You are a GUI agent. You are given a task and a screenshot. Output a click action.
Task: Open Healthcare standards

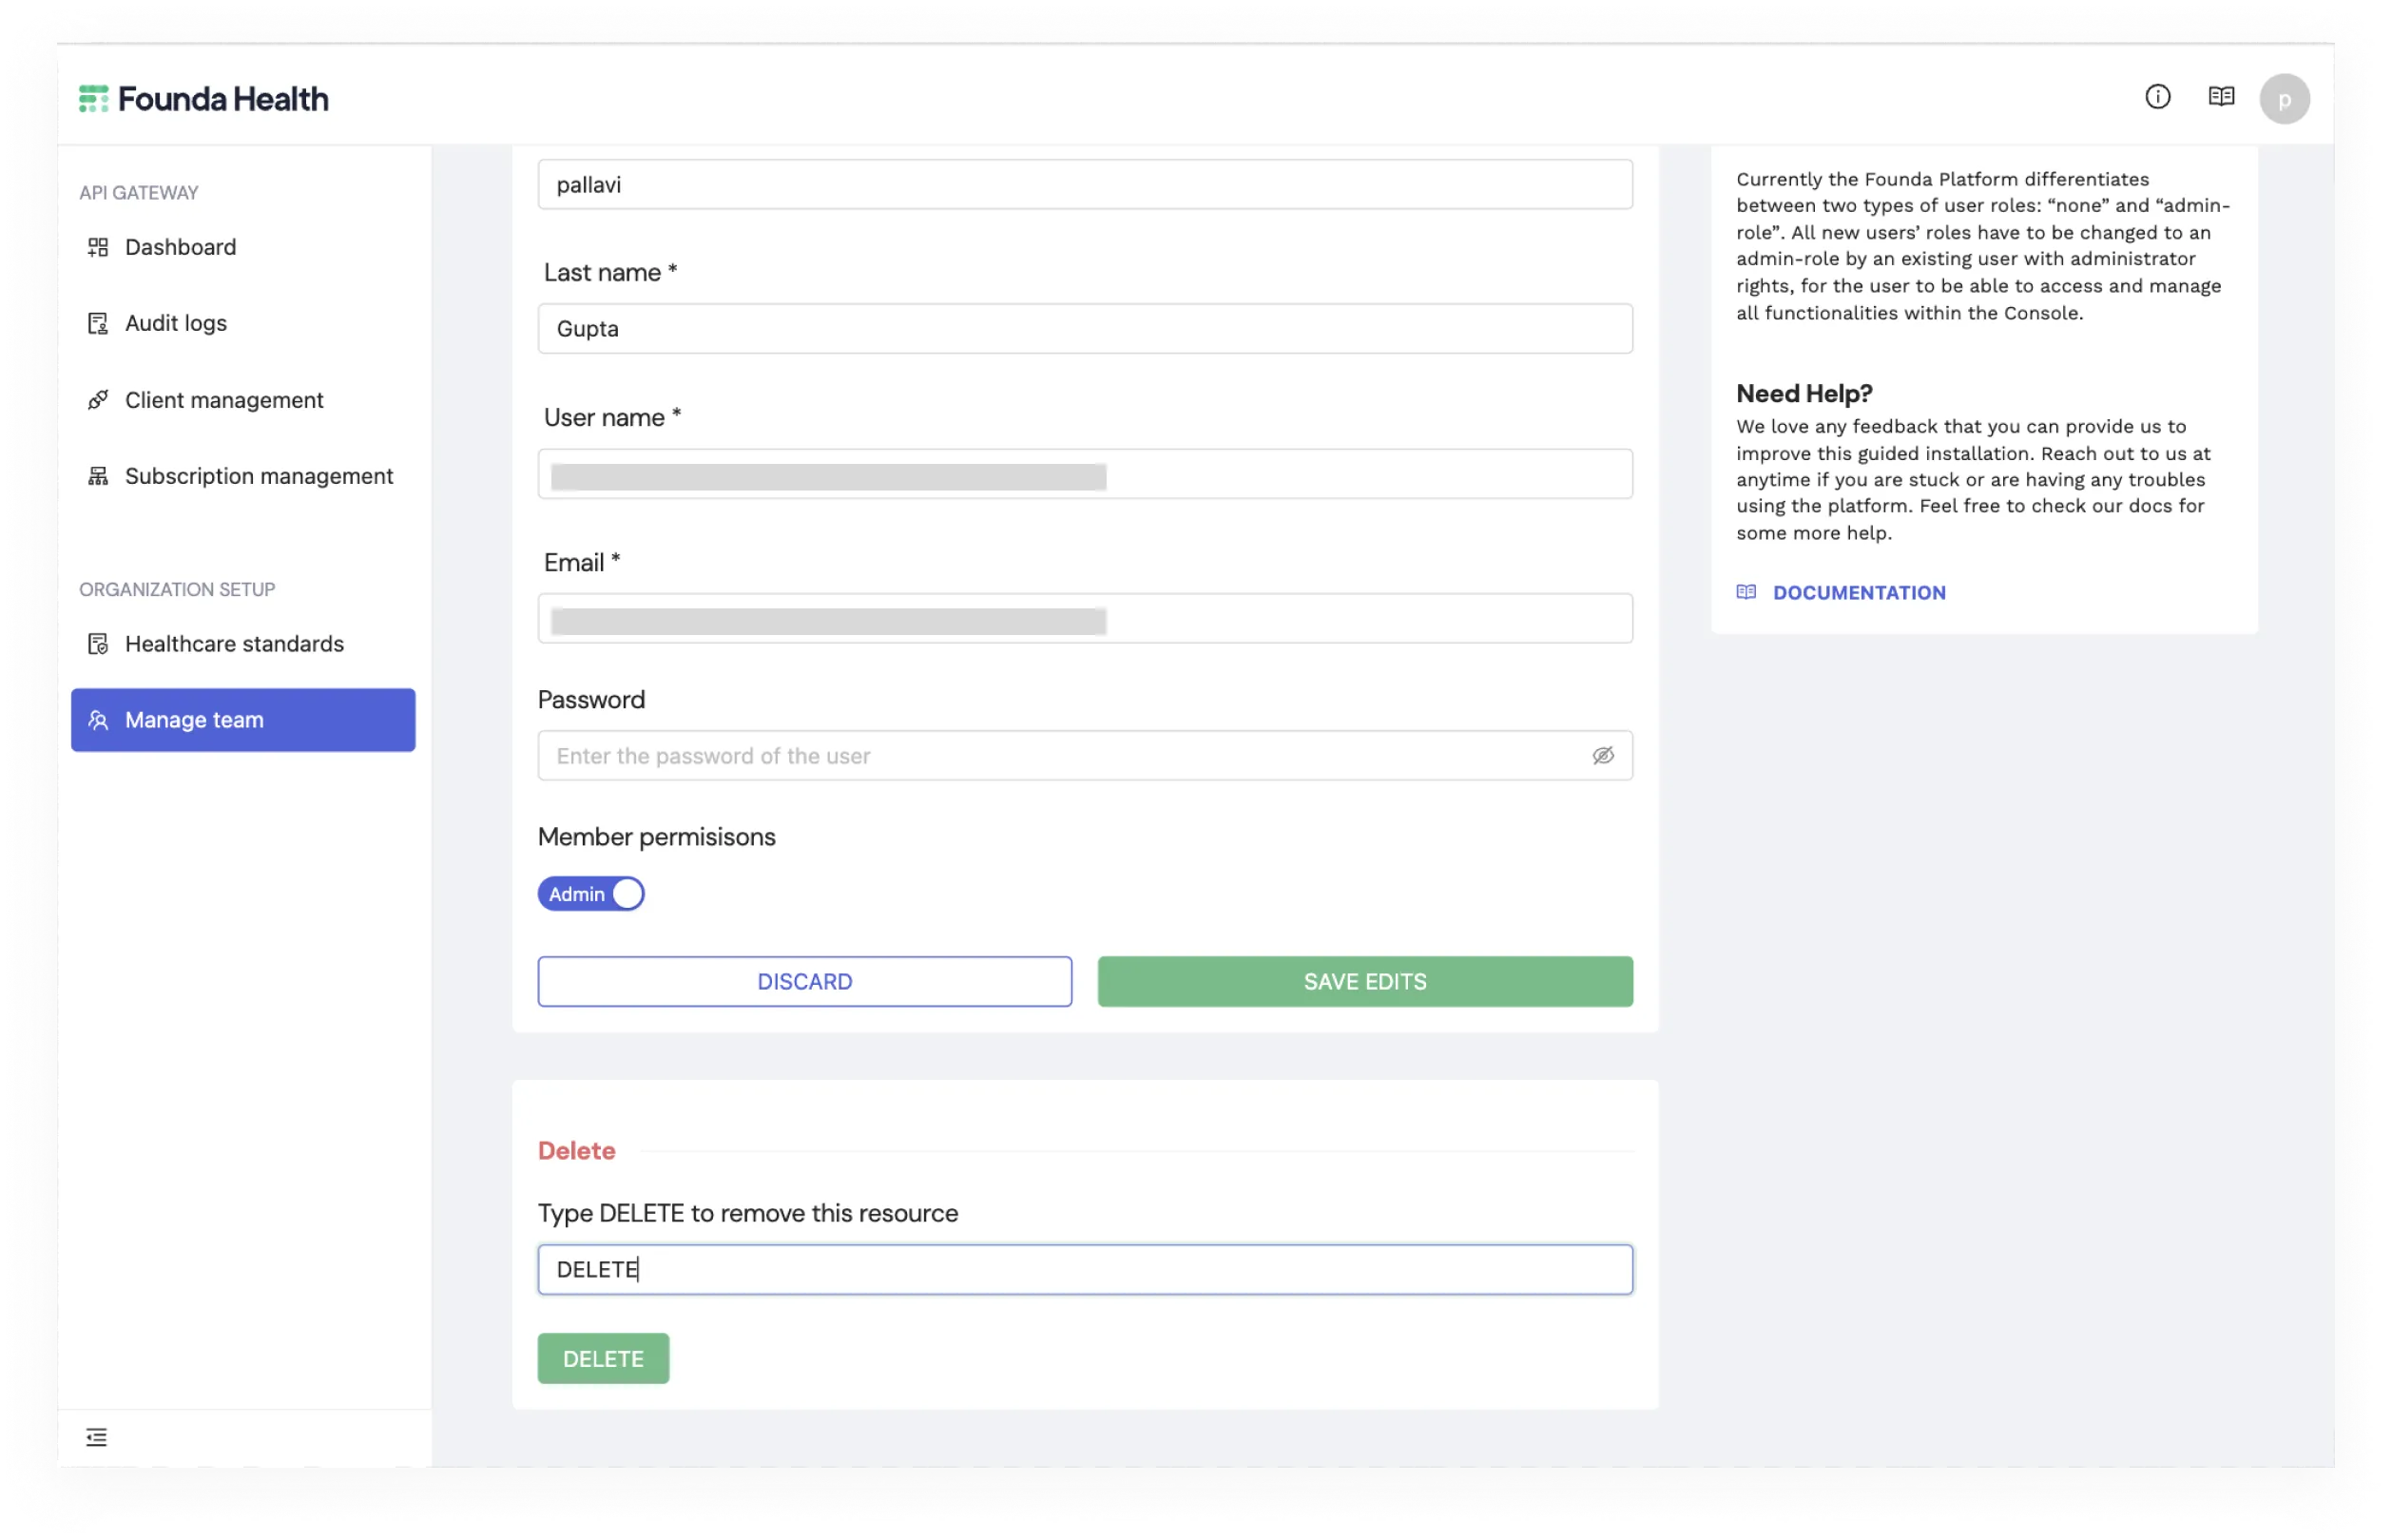coord(243,644)
